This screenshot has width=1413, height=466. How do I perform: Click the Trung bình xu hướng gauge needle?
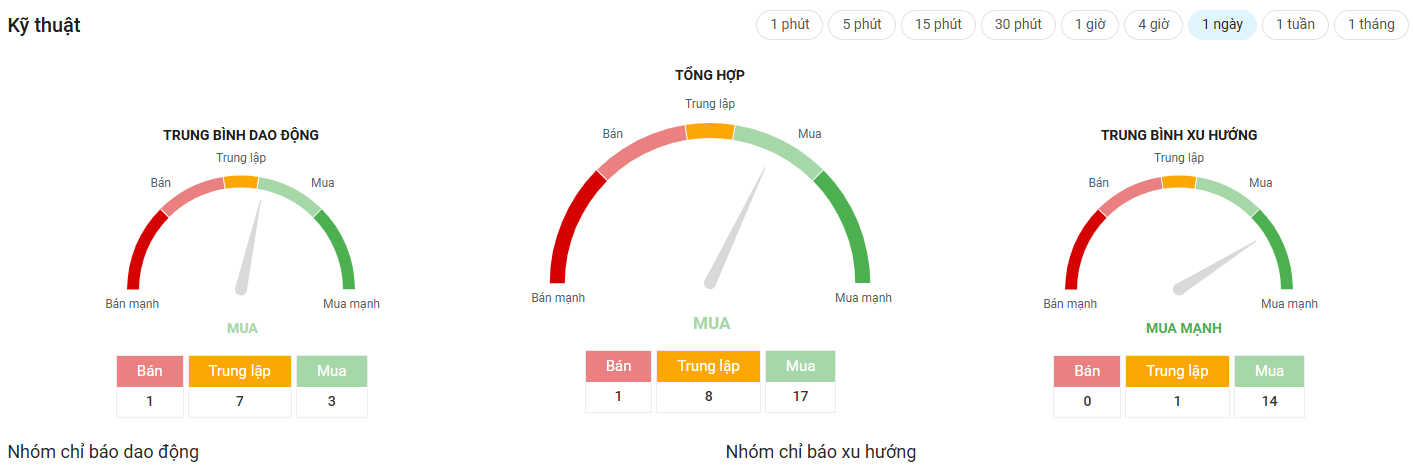(x=1216, y=267)
